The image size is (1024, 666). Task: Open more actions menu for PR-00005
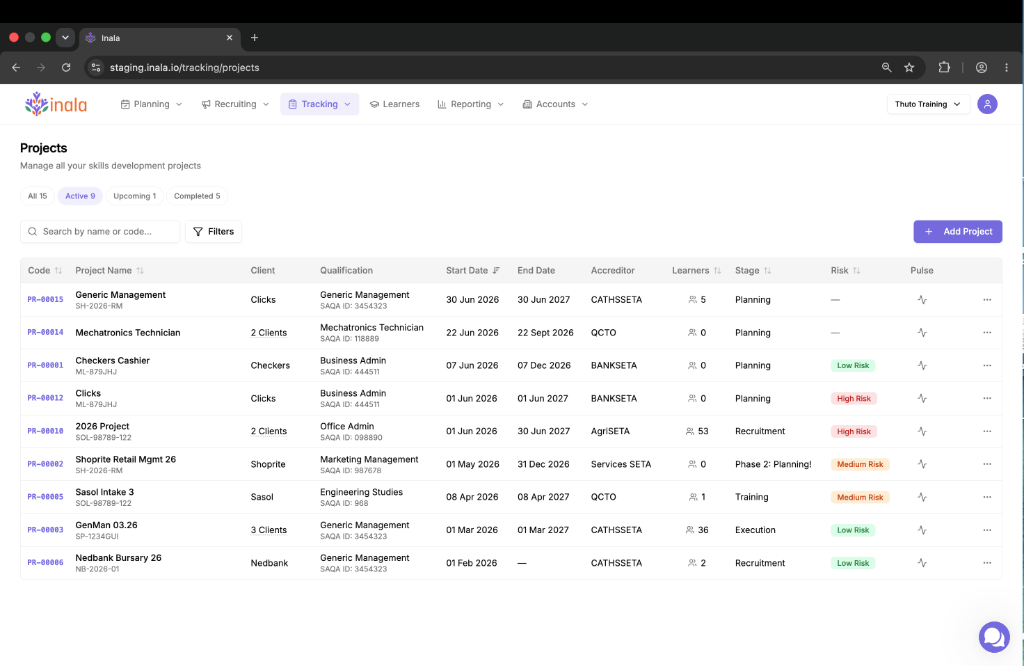pyautogui.click(x=987, y=497)
